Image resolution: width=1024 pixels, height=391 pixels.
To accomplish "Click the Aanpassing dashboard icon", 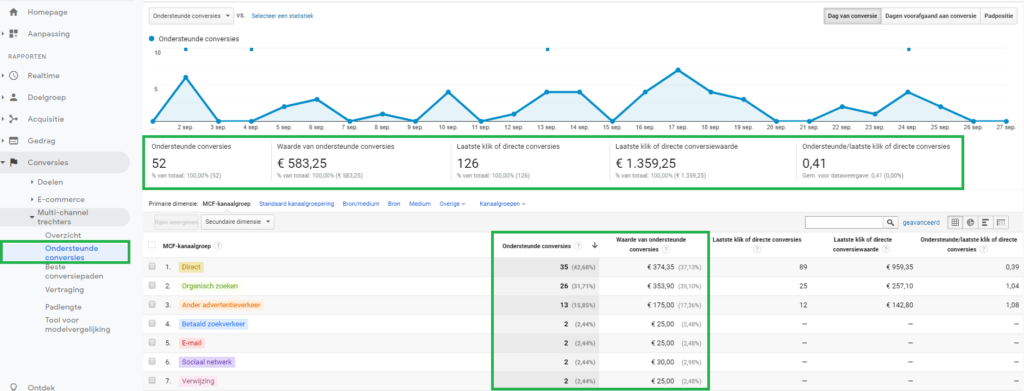I will pyautogui.click(x=13, y=34).
